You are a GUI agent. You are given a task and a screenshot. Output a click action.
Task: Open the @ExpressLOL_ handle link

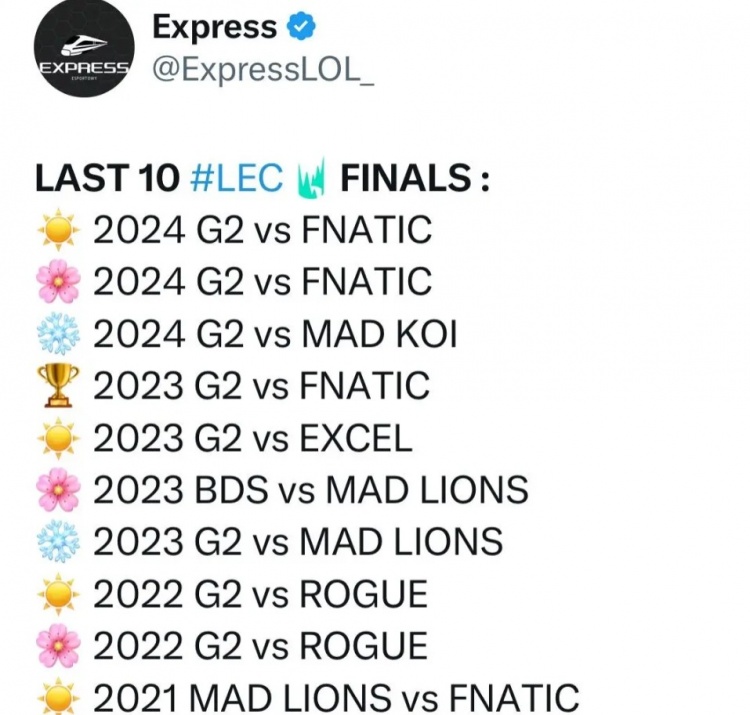pyautogui.click(x=263, y=70)
